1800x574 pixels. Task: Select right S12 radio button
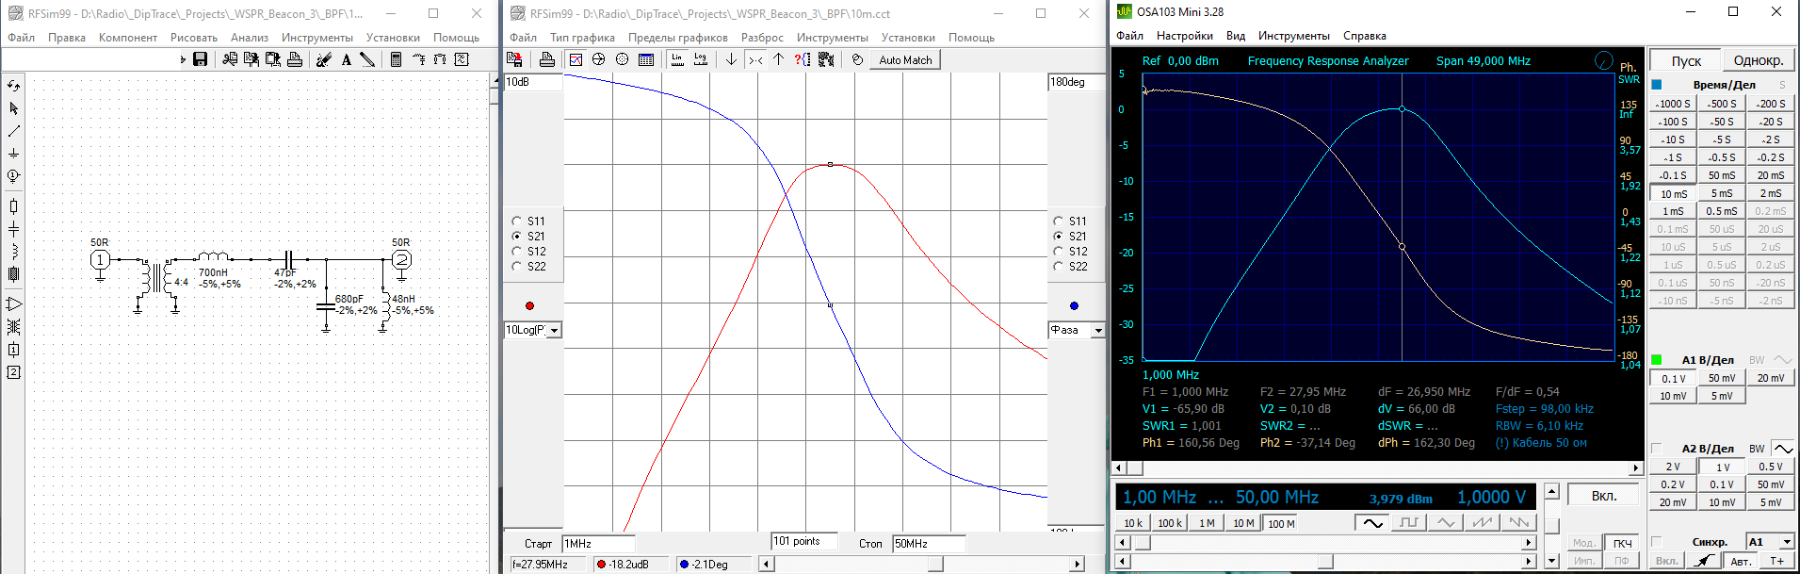click(1058, 251)
